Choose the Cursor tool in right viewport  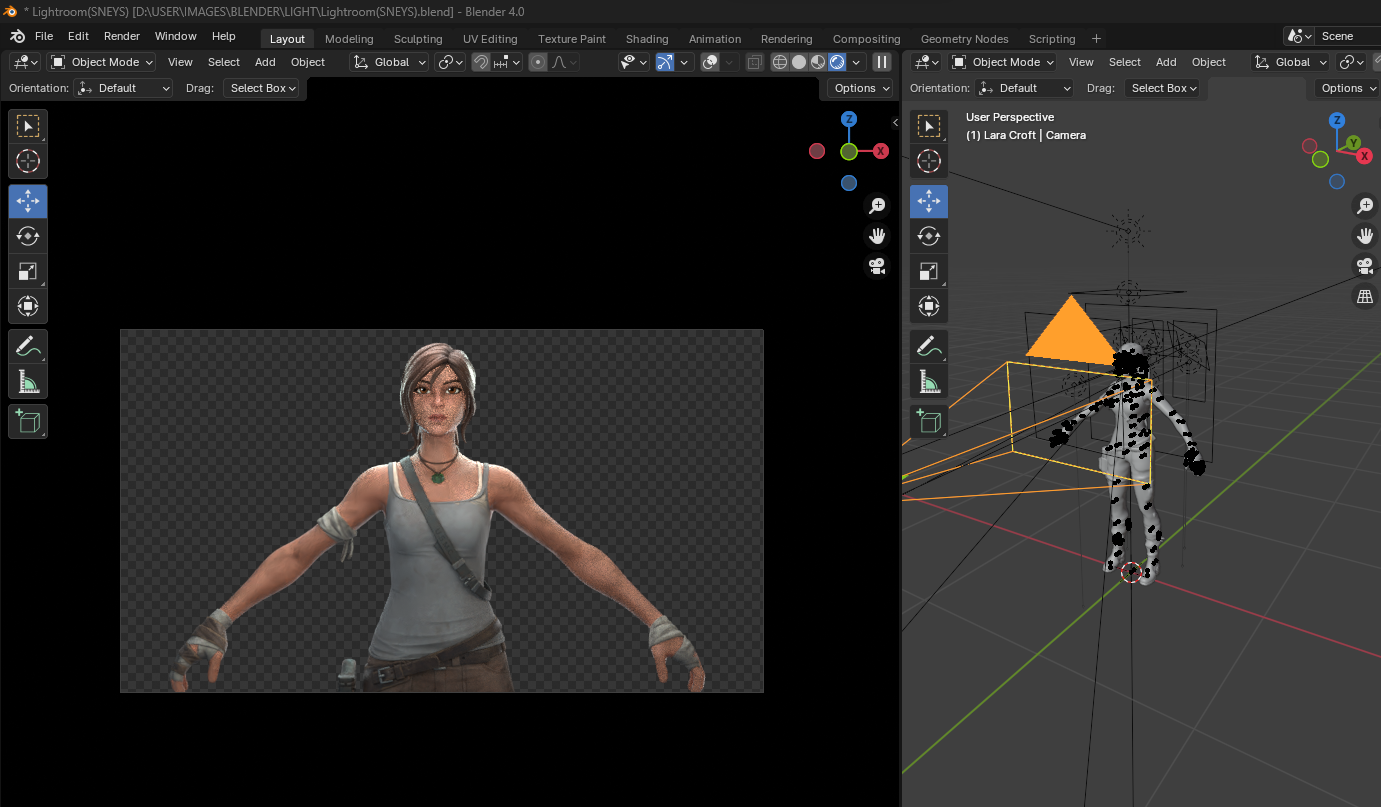929,161
